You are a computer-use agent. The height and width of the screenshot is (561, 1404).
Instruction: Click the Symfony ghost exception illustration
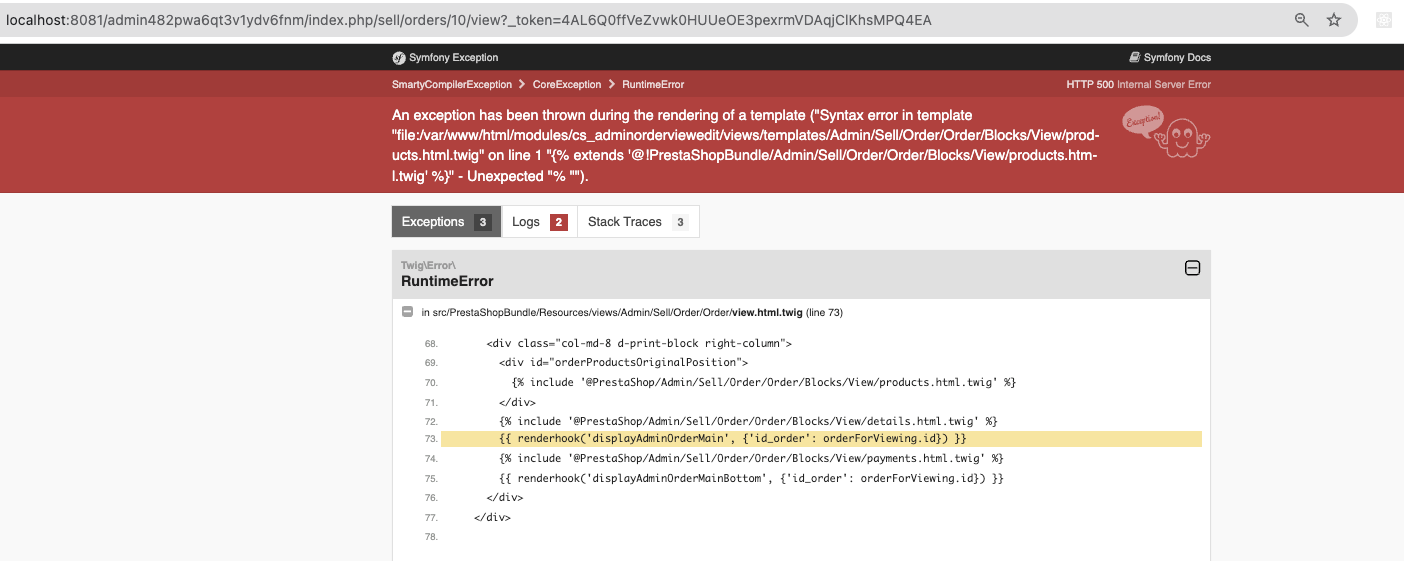[x=1166, y=131]
